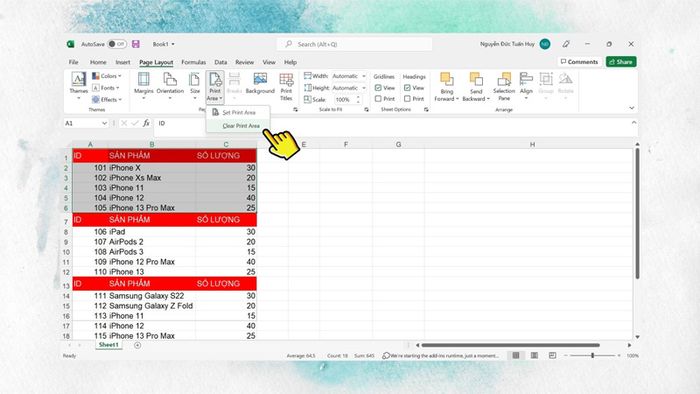Open Print Titles settings
This screenshot has height=394, width=700.
click(286, 87)
